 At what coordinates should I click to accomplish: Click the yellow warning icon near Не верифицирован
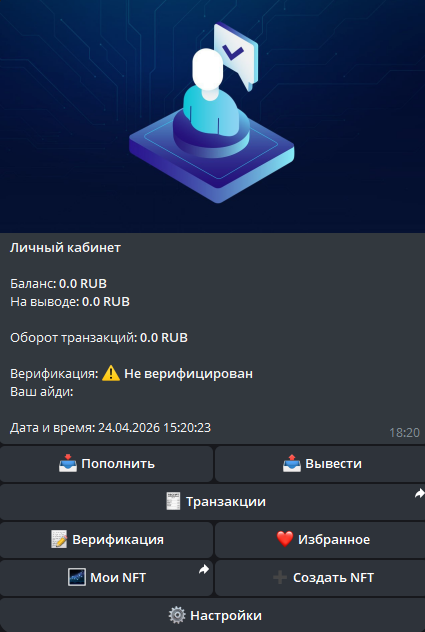(x=111, y=373)
